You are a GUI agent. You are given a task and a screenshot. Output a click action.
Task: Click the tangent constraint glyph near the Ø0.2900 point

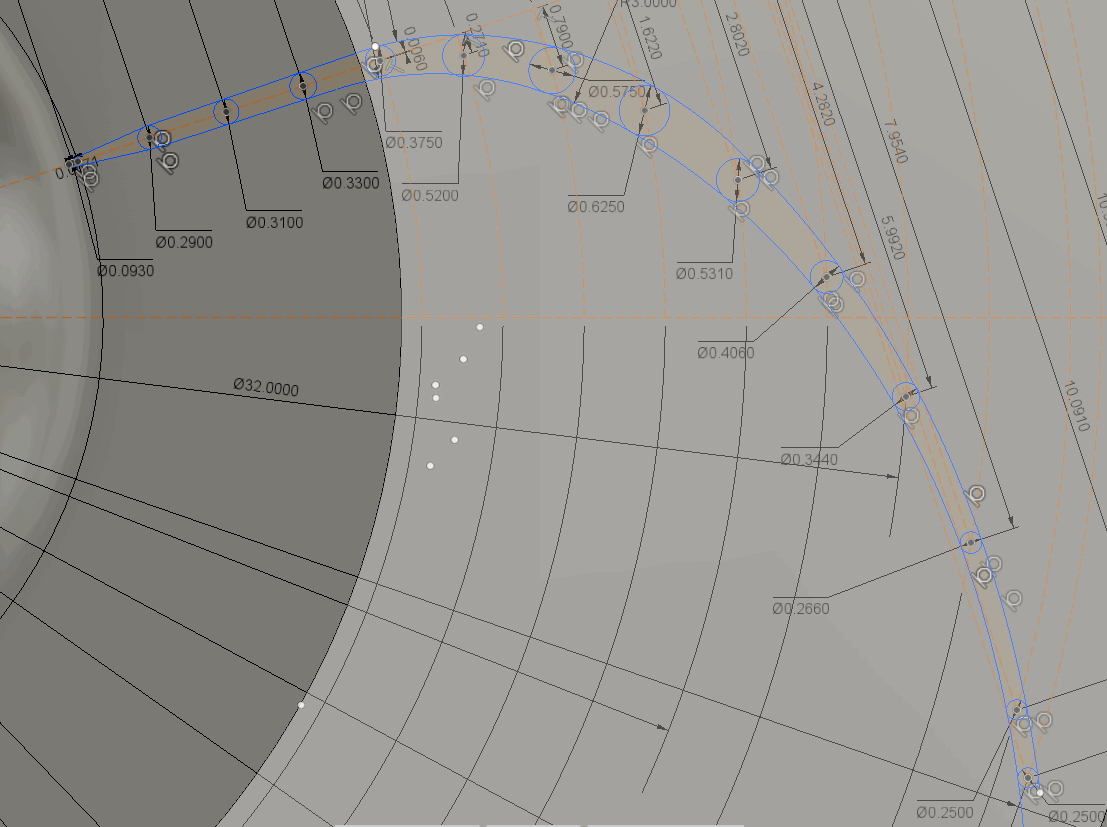pyautogui.click(x=167, y=162)
